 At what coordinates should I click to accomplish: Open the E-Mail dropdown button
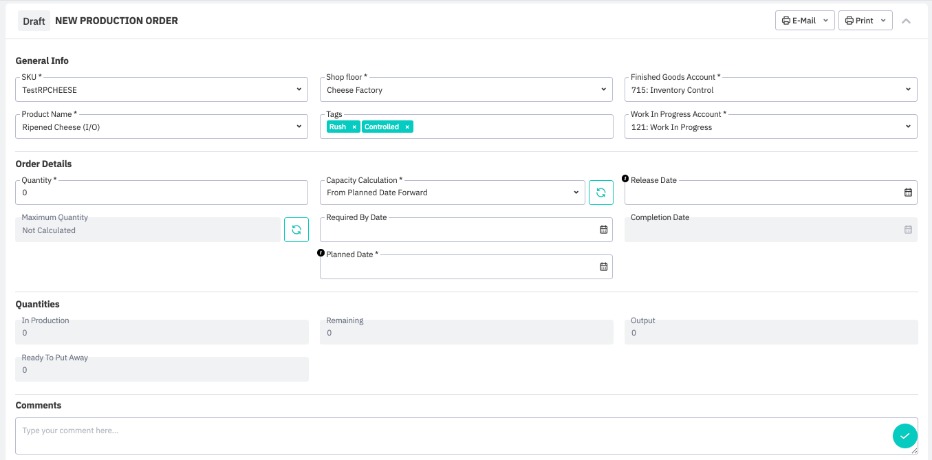click(805, 20)
